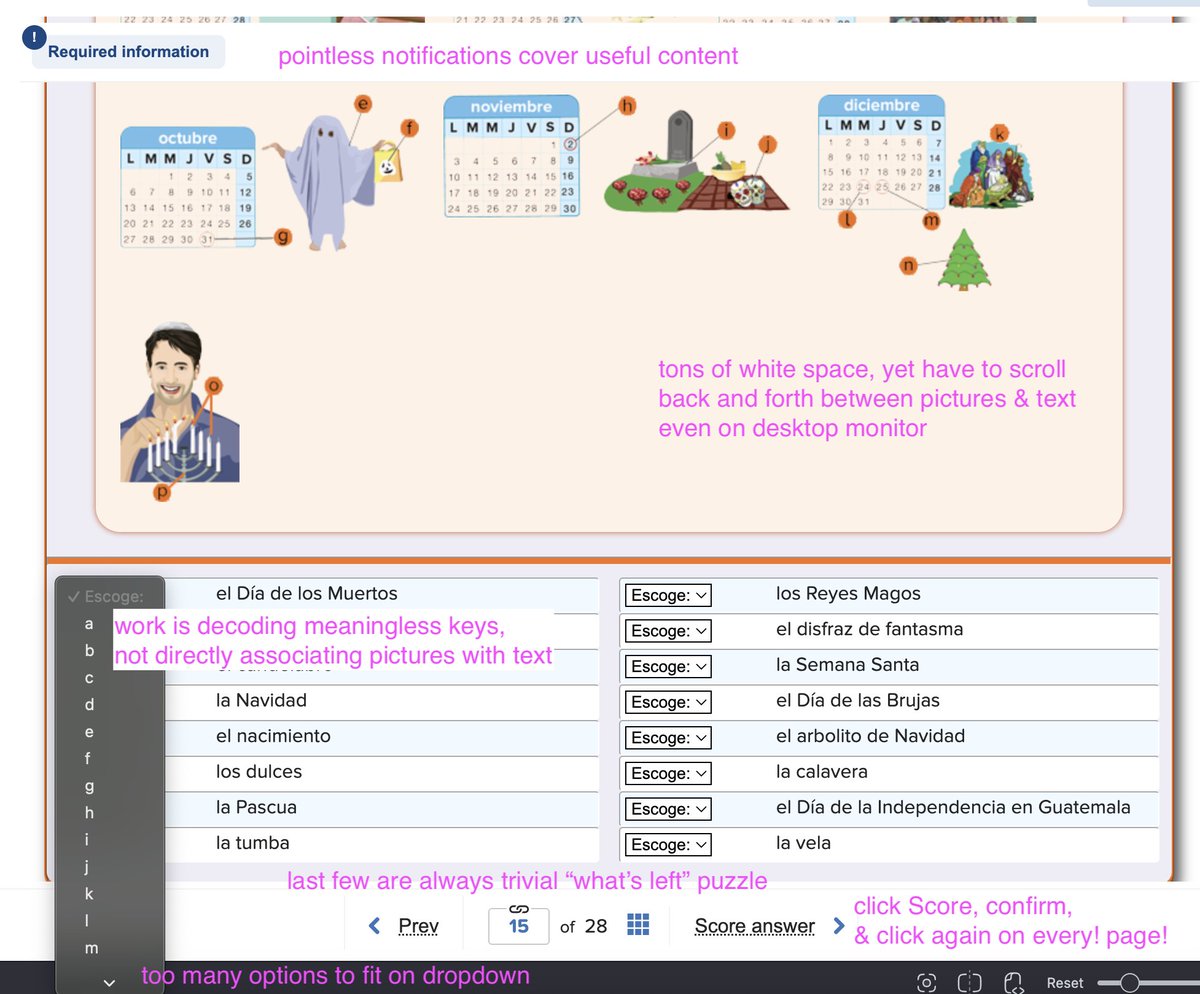
Task: Click the next arrow after Score answer
Action: click(840, 926)
